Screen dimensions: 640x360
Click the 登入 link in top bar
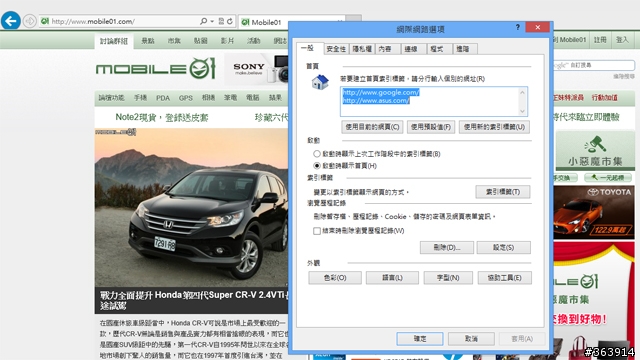[x=622, y=40]
